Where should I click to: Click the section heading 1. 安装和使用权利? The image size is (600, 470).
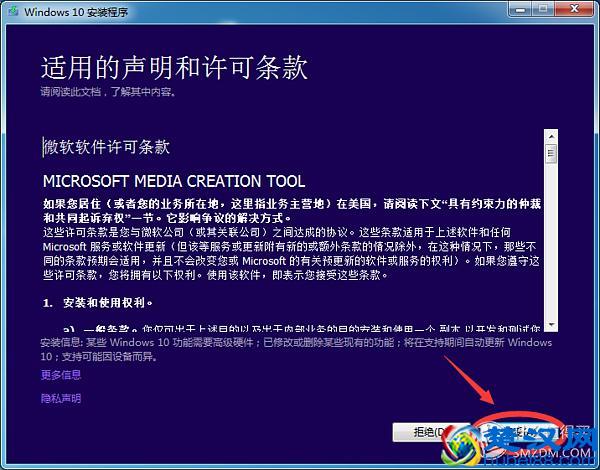98,303
